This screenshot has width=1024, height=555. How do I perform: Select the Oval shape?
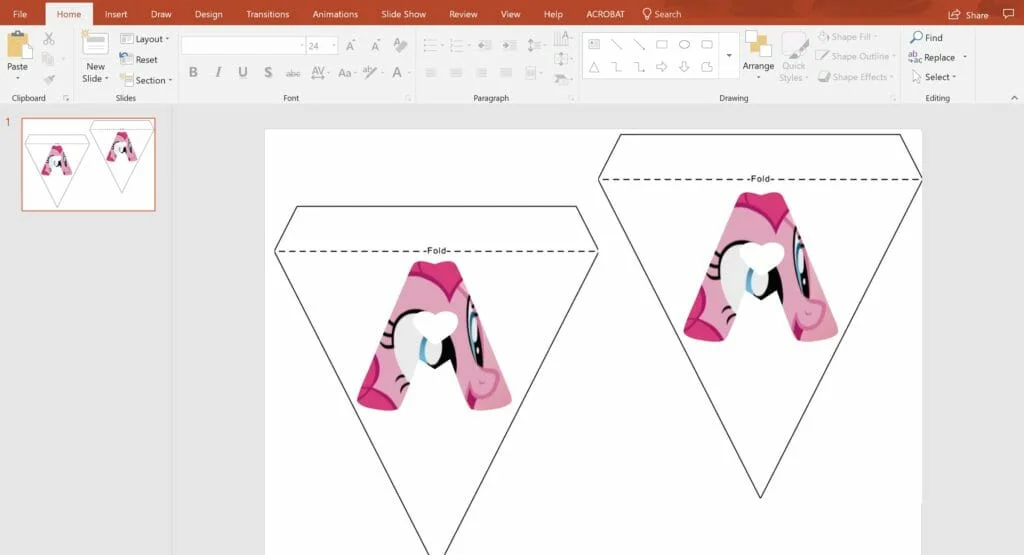684,44
